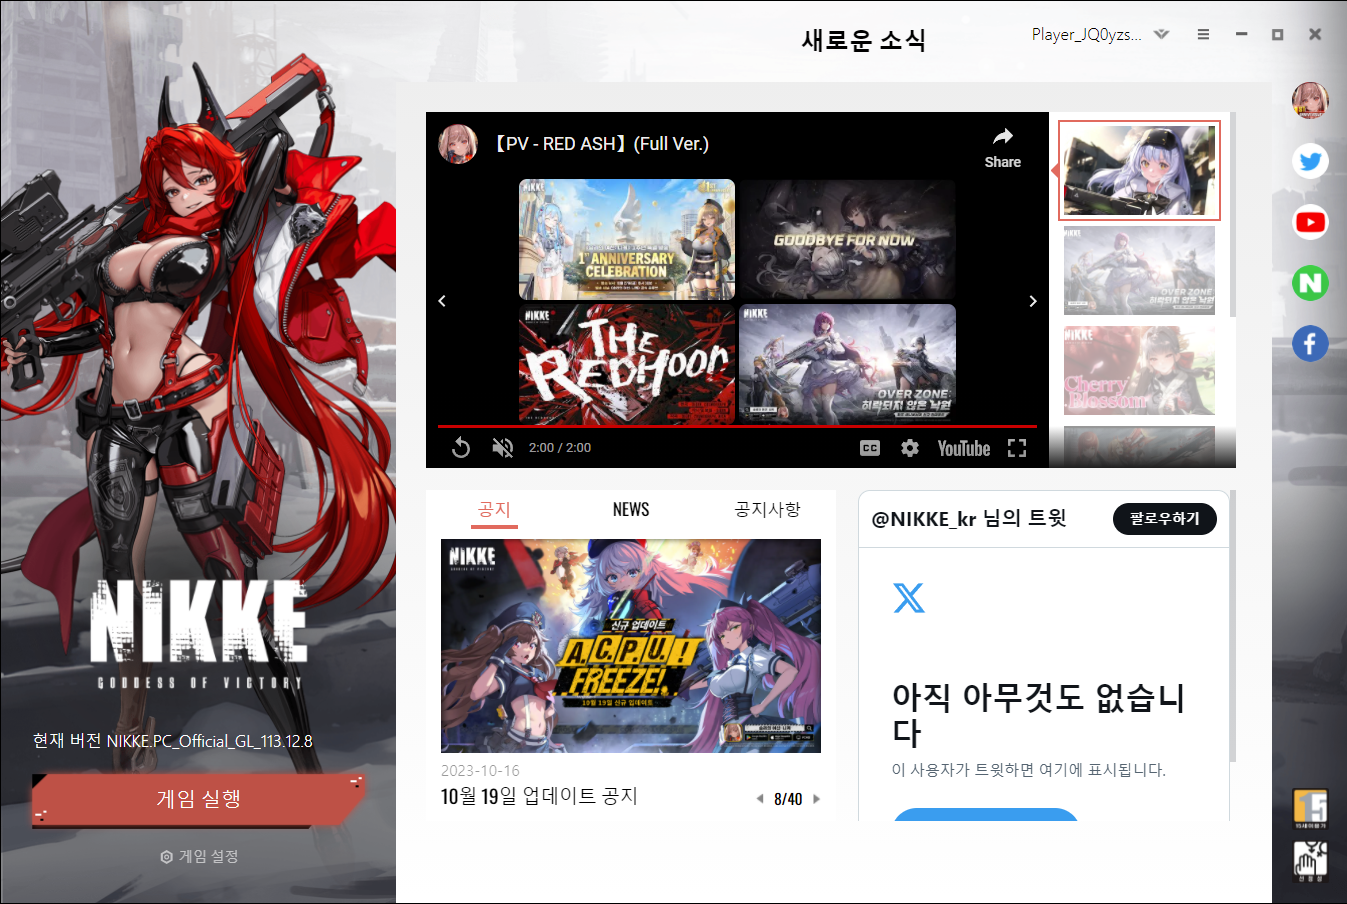Toggle closed captions on the video
Screen dimensions: 1347x904
(x=870, y=448)
